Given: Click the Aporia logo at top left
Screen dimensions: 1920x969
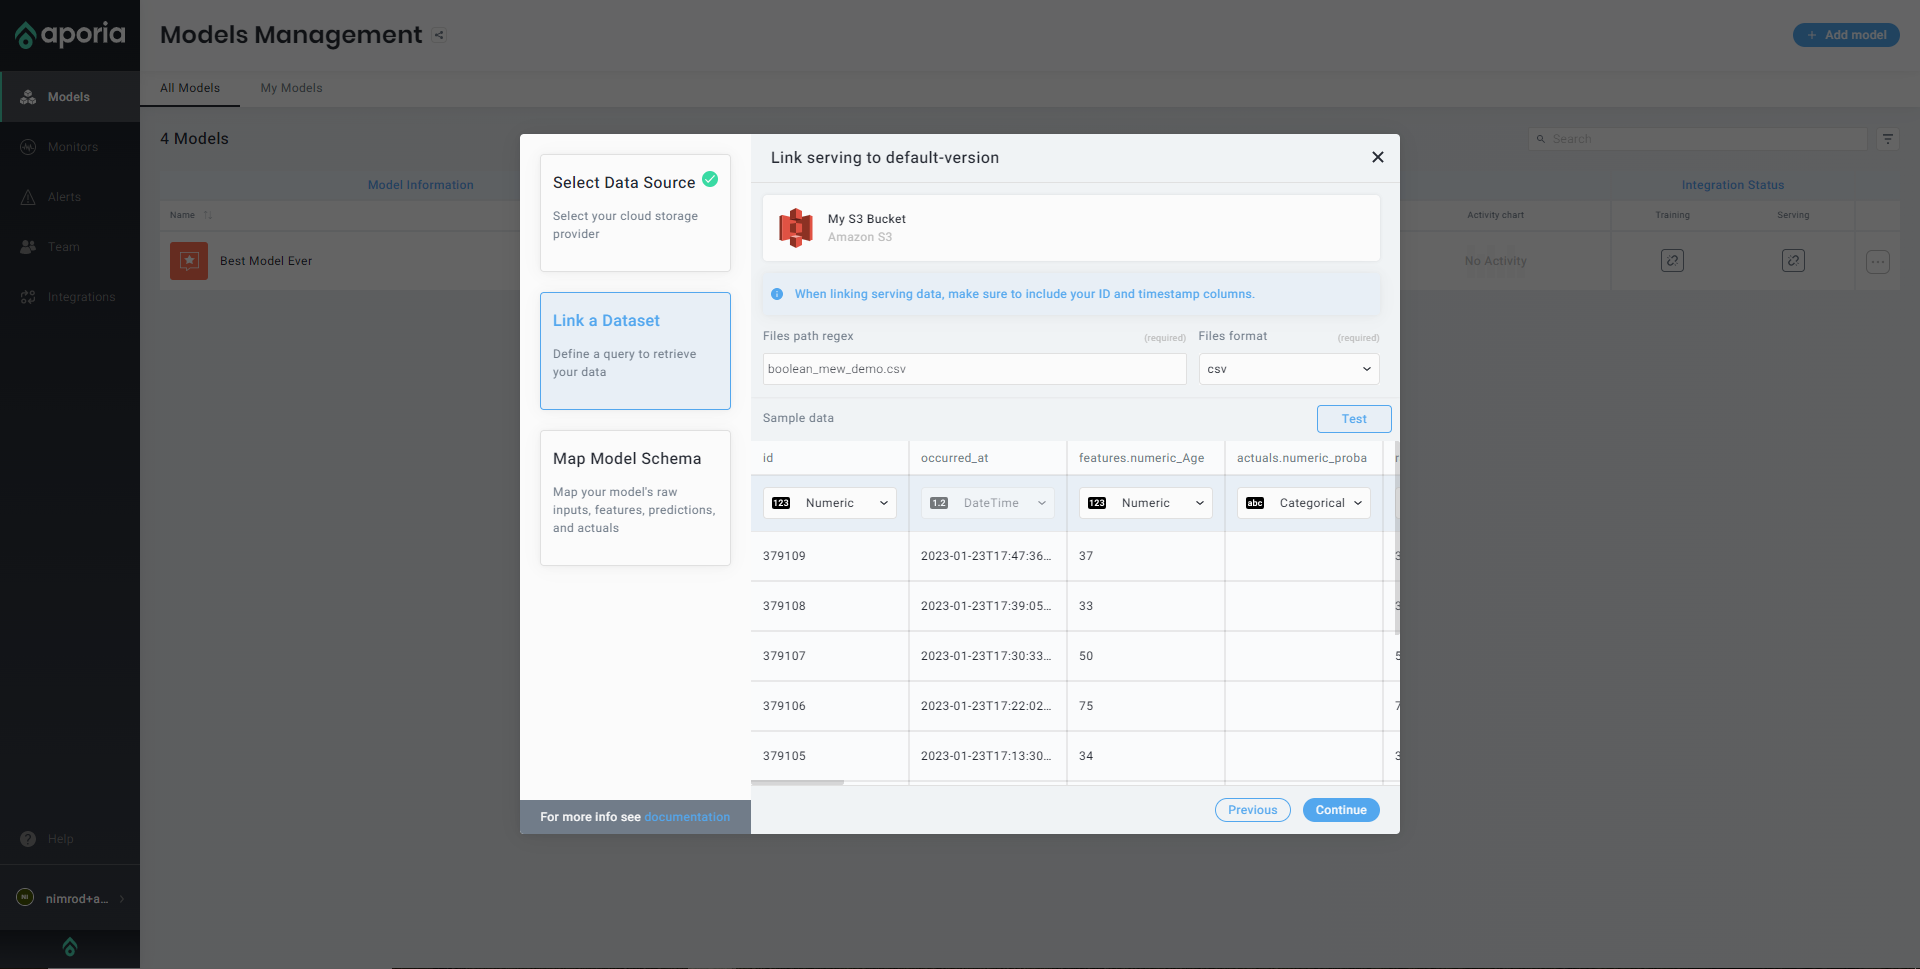Looking at the screenshot, I should coord(70,35).
